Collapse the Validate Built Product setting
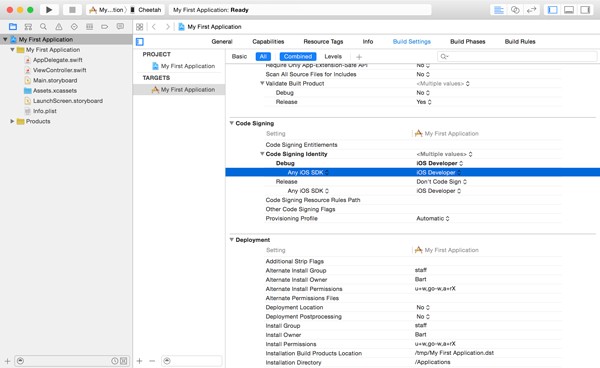 tap(262, 83)
